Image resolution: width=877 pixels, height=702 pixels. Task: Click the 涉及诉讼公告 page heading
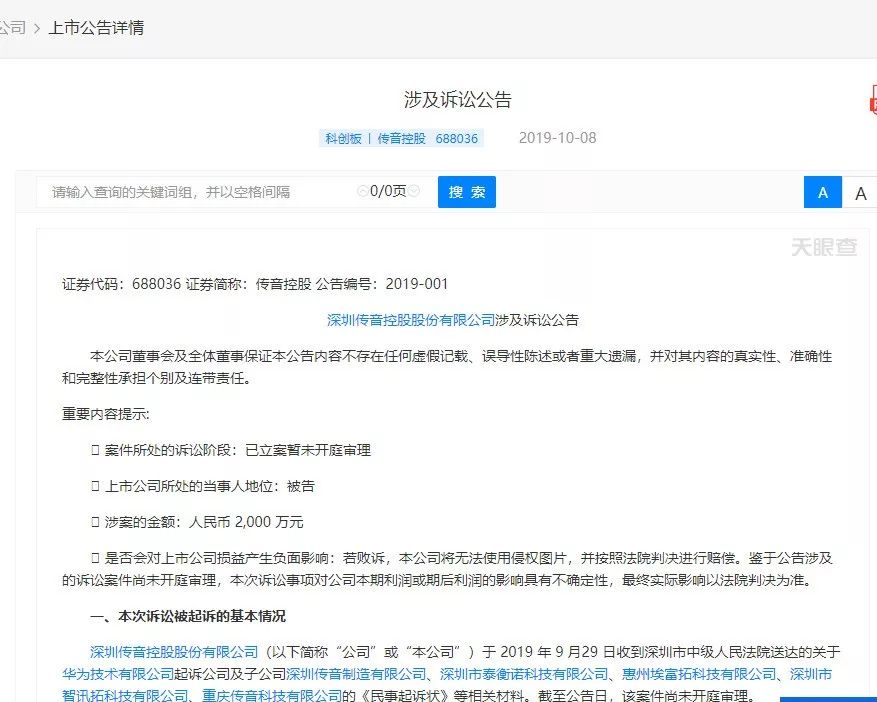pos(458,100)
